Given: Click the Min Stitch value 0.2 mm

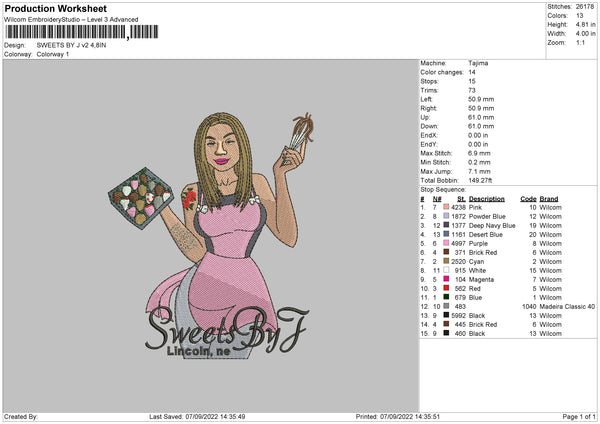Looking at the screenshot, I should 479,162.
